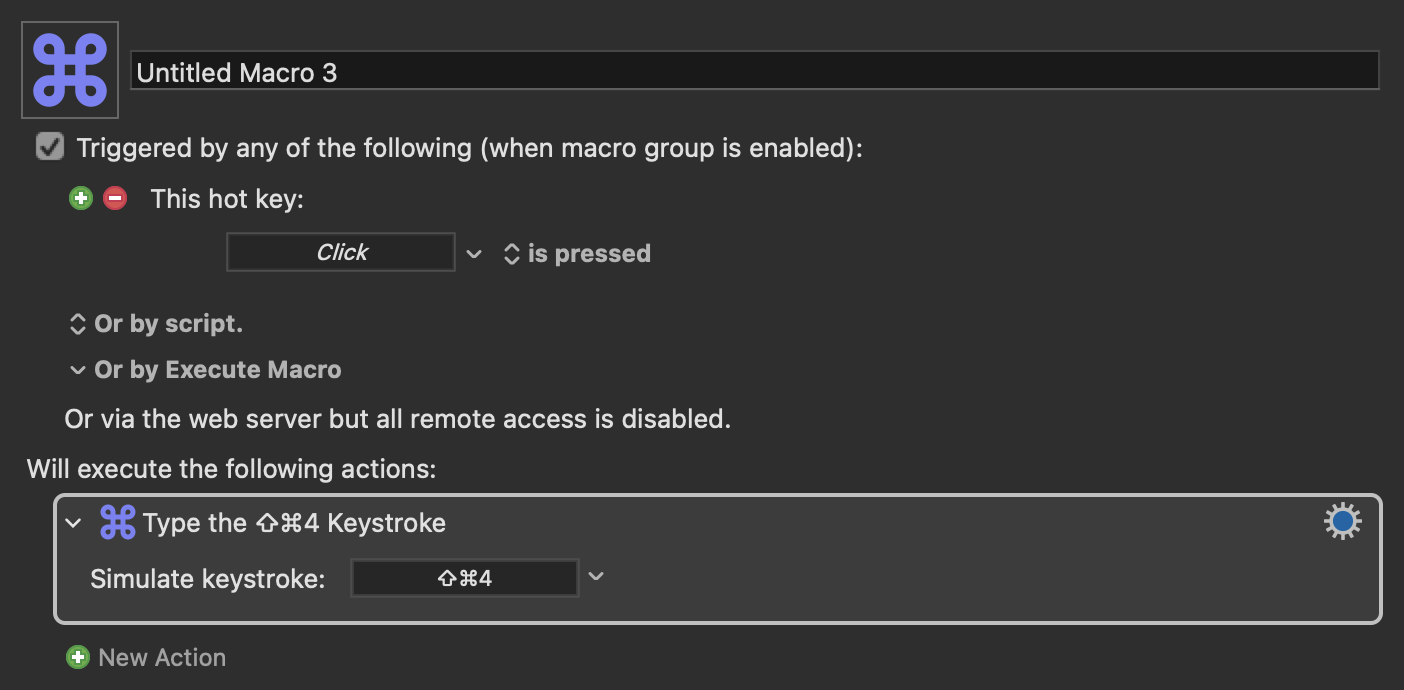Open the 'Or by script' options
This screenshot has width=1404, height=690.
156,324
